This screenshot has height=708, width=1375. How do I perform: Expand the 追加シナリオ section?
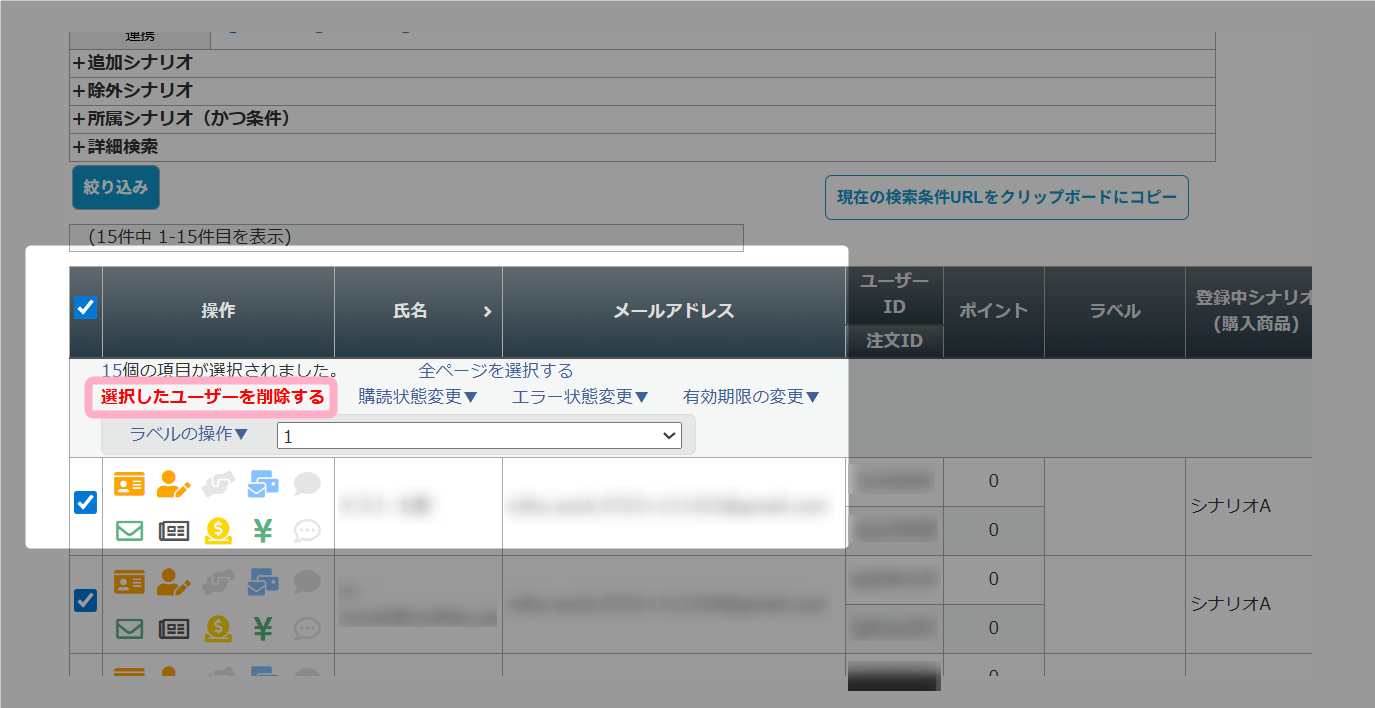(x=133, y=62)
